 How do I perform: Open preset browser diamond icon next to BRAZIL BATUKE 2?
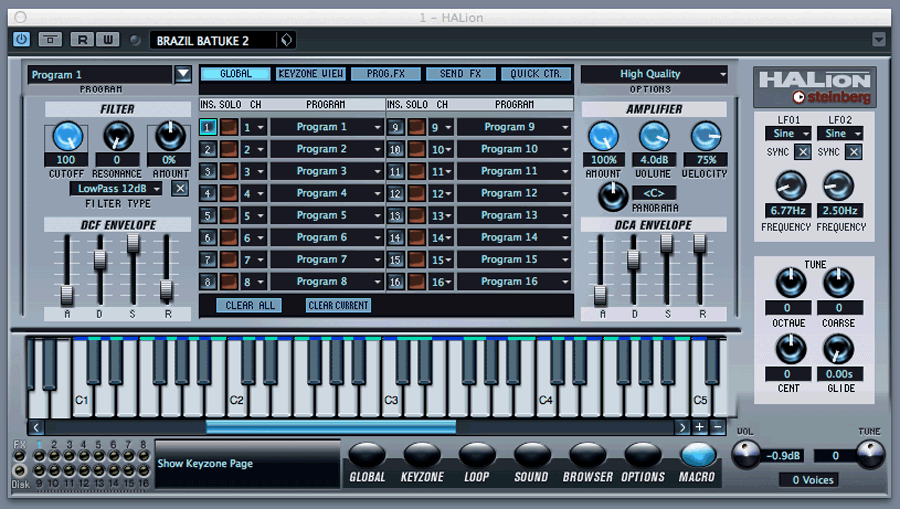(x=286, y=40)
